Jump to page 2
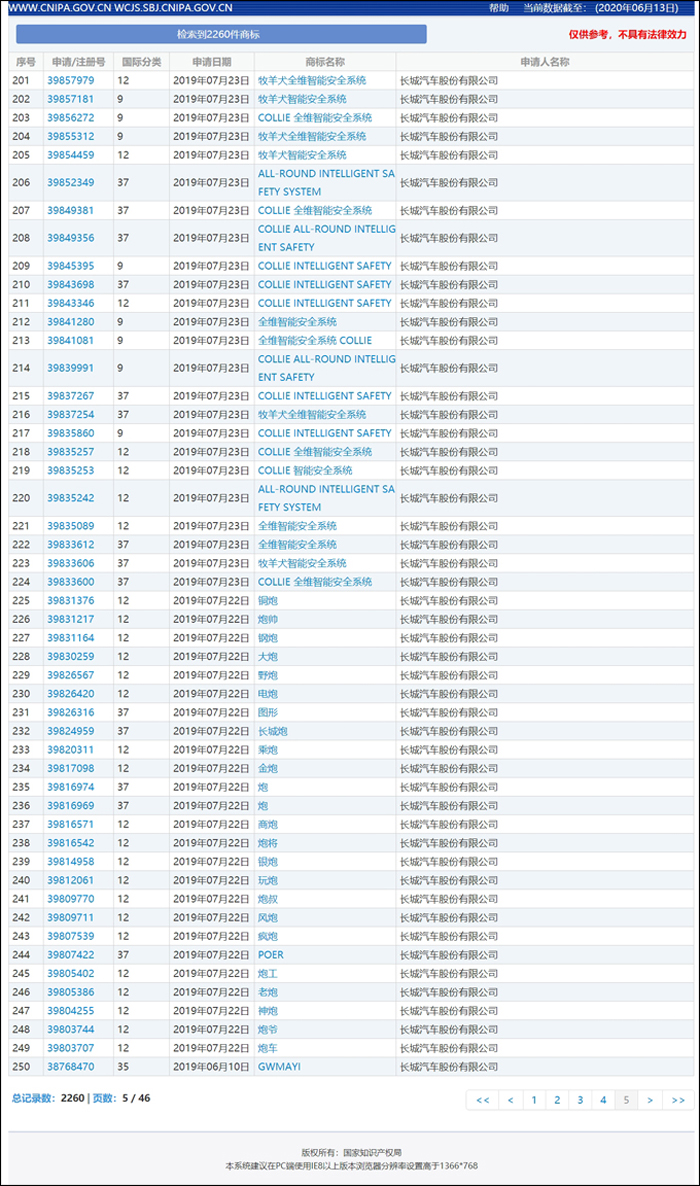The height and width of the screenshot is (1186, 700). pyautogui.click(x=557, y=1100)
